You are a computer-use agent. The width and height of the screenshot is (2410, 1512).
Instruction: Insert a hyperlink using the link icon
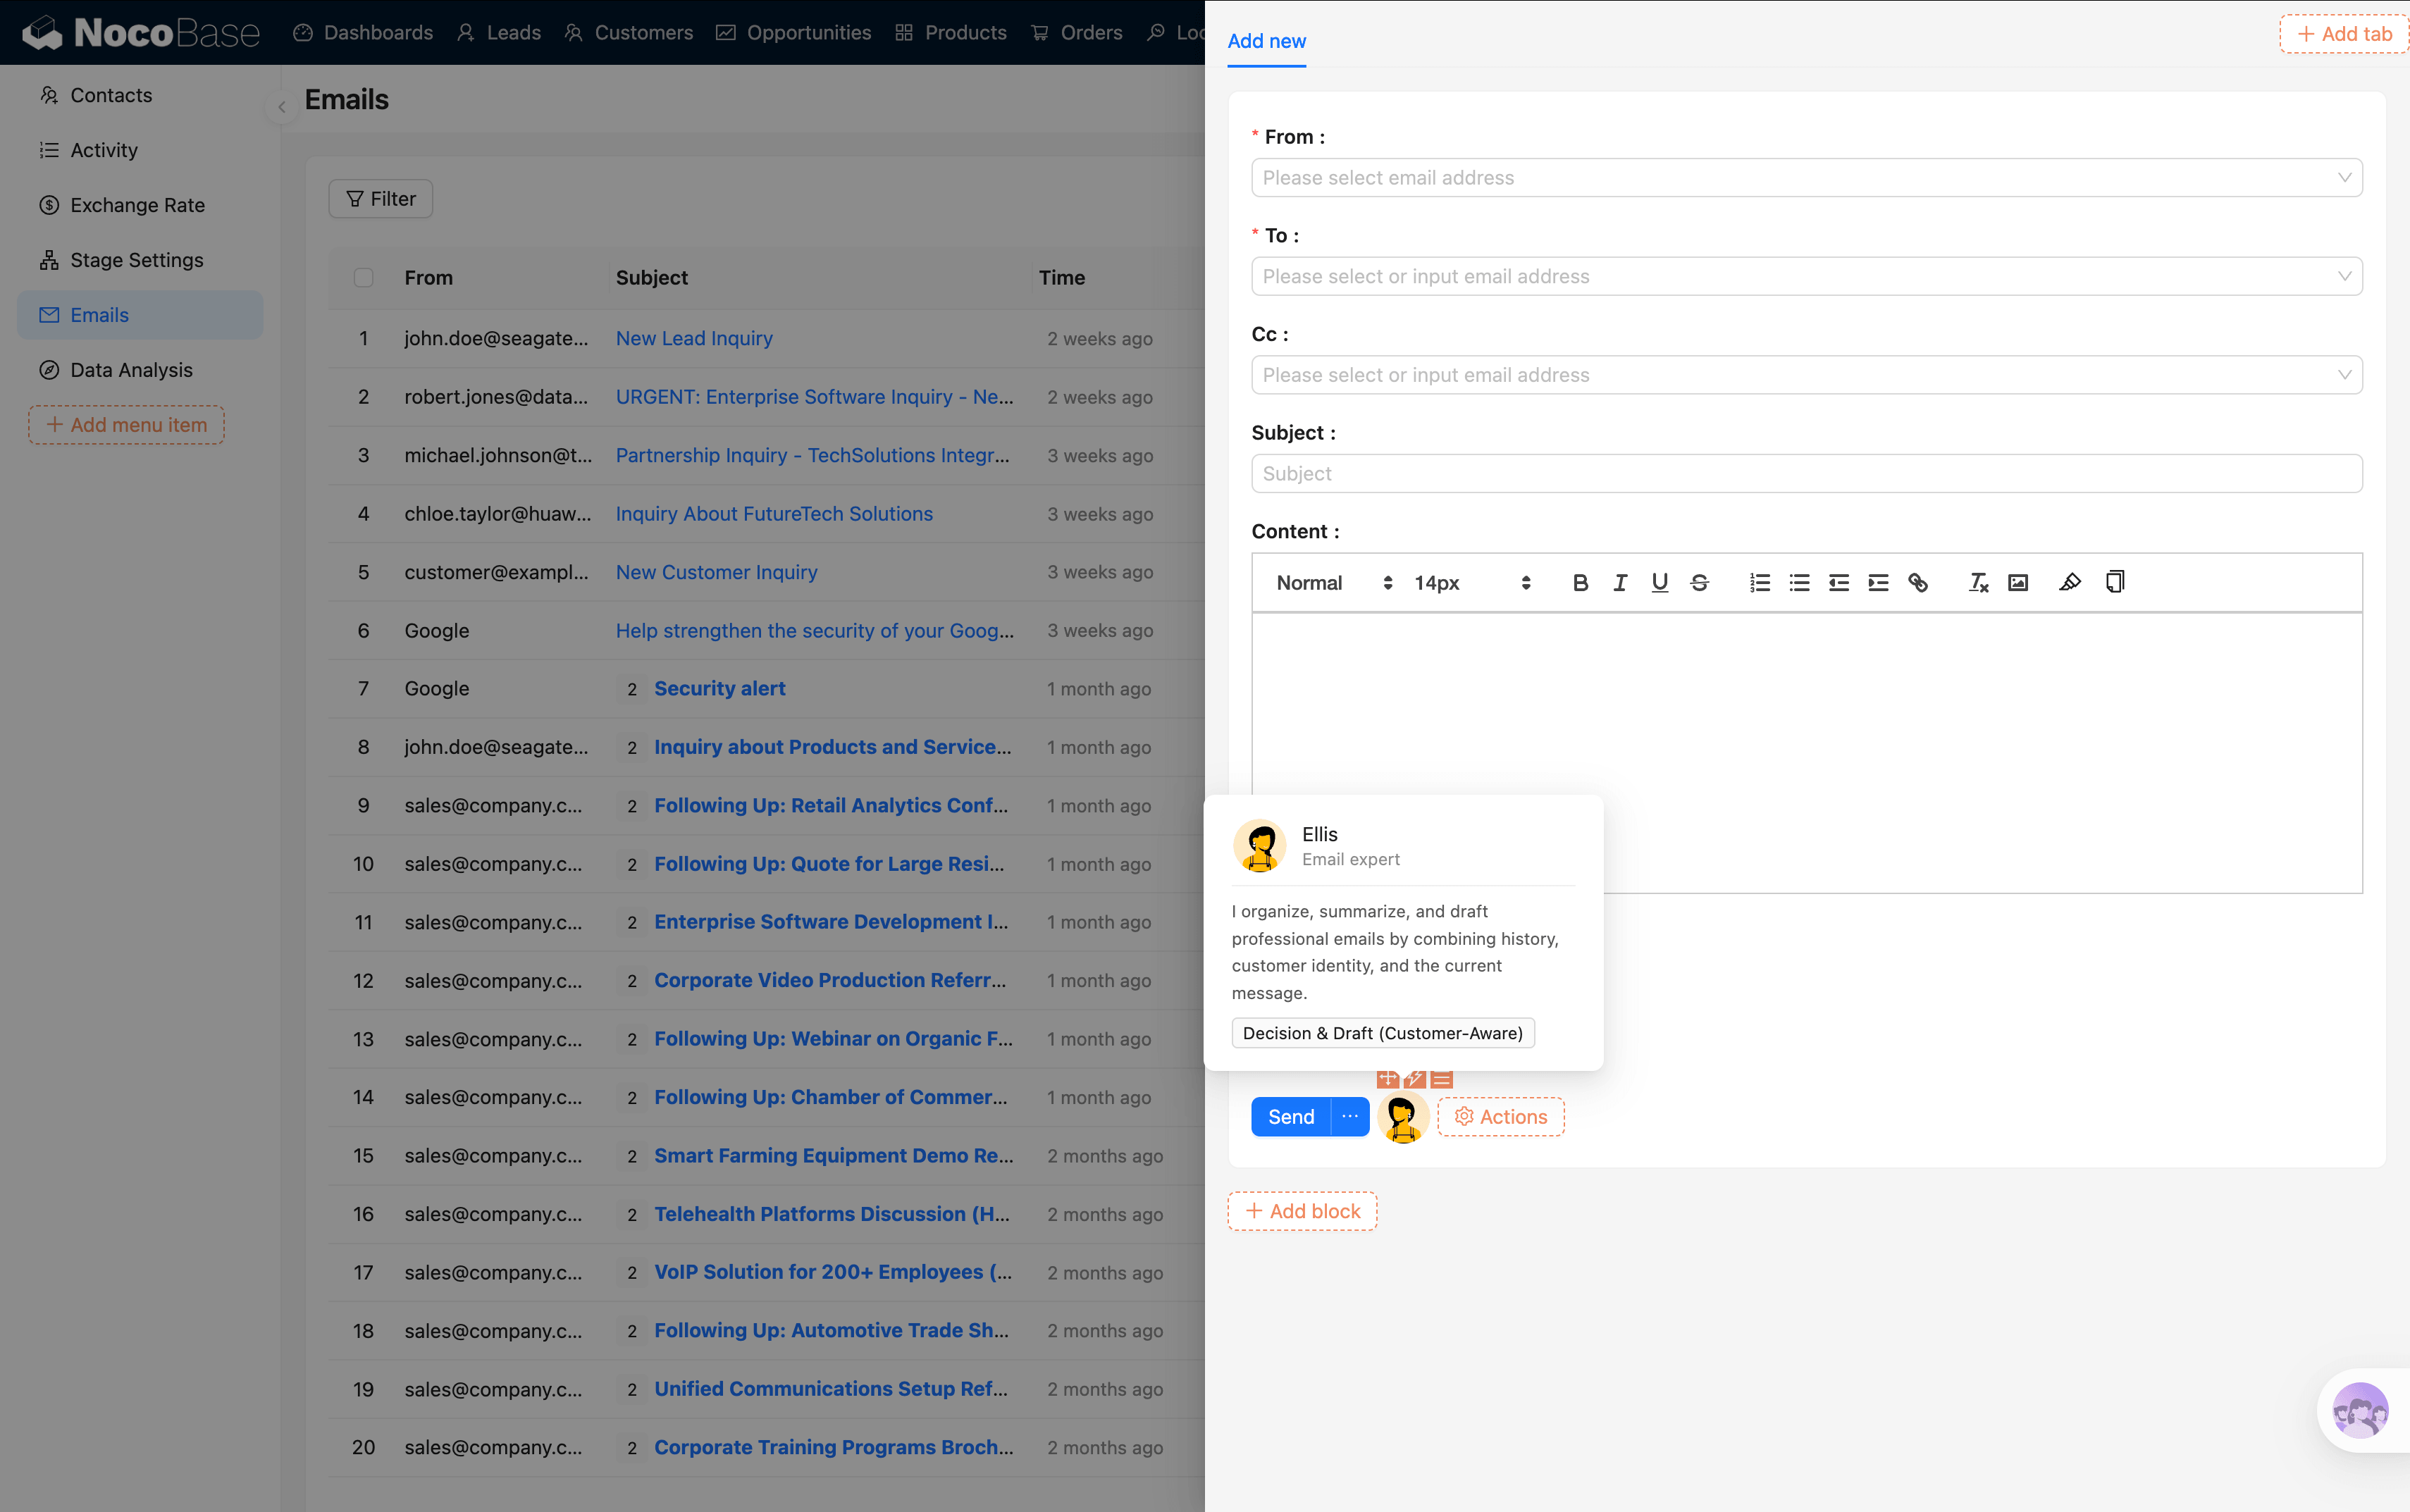point(1919,582)
